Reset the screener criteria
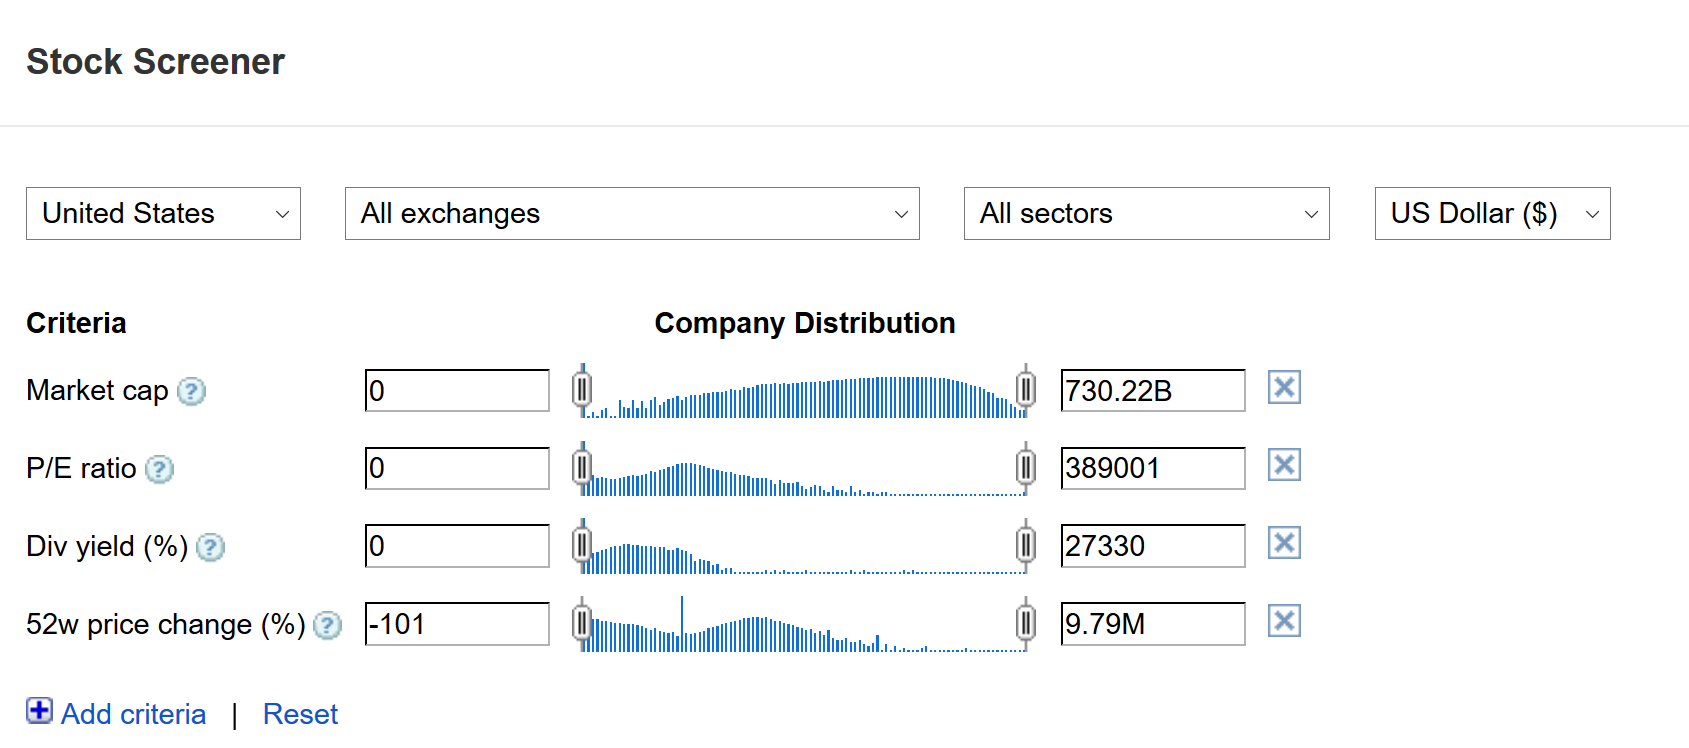This screenshot has height=748, width=1689. tap(300, 714)
